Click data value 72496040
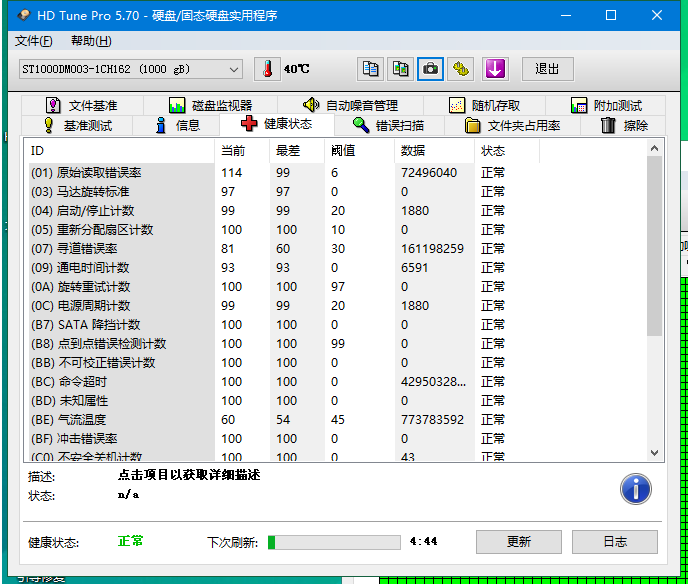Viewport: 688px width, 584px height. [x=429, y=173]
